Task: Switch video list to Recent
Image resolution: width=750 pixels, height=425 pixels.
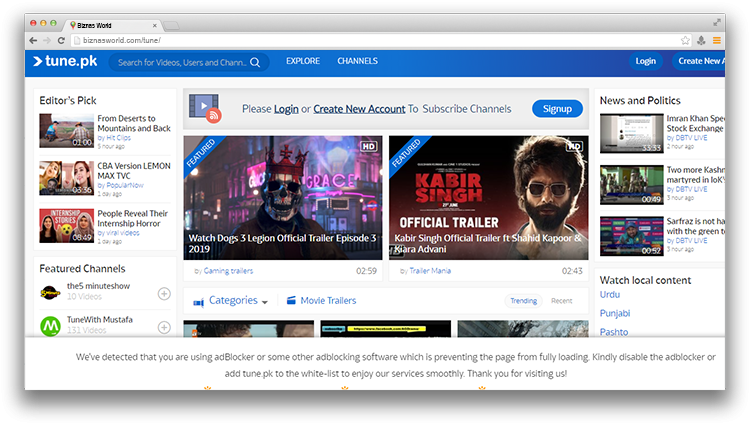Action: point(561,300)
